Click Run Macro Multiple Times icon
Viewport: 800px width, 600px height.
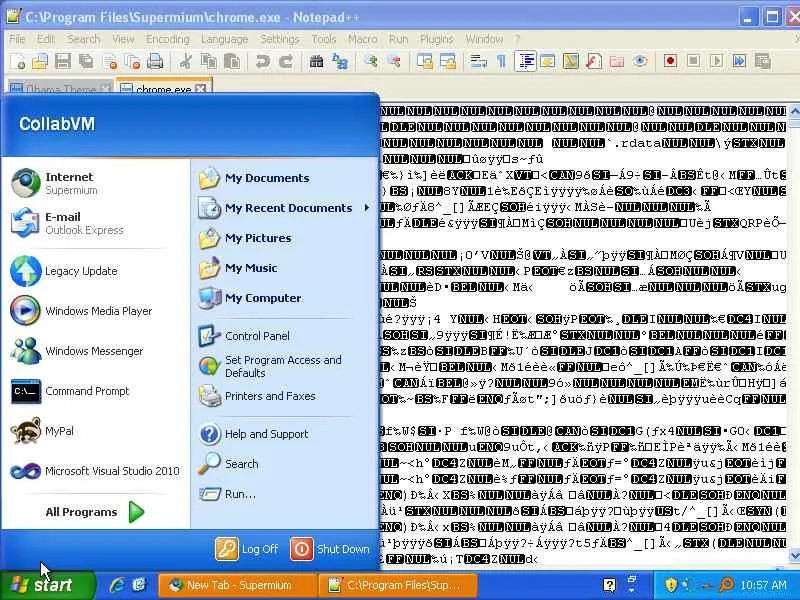pyautogui.click(x=739, y=62)
